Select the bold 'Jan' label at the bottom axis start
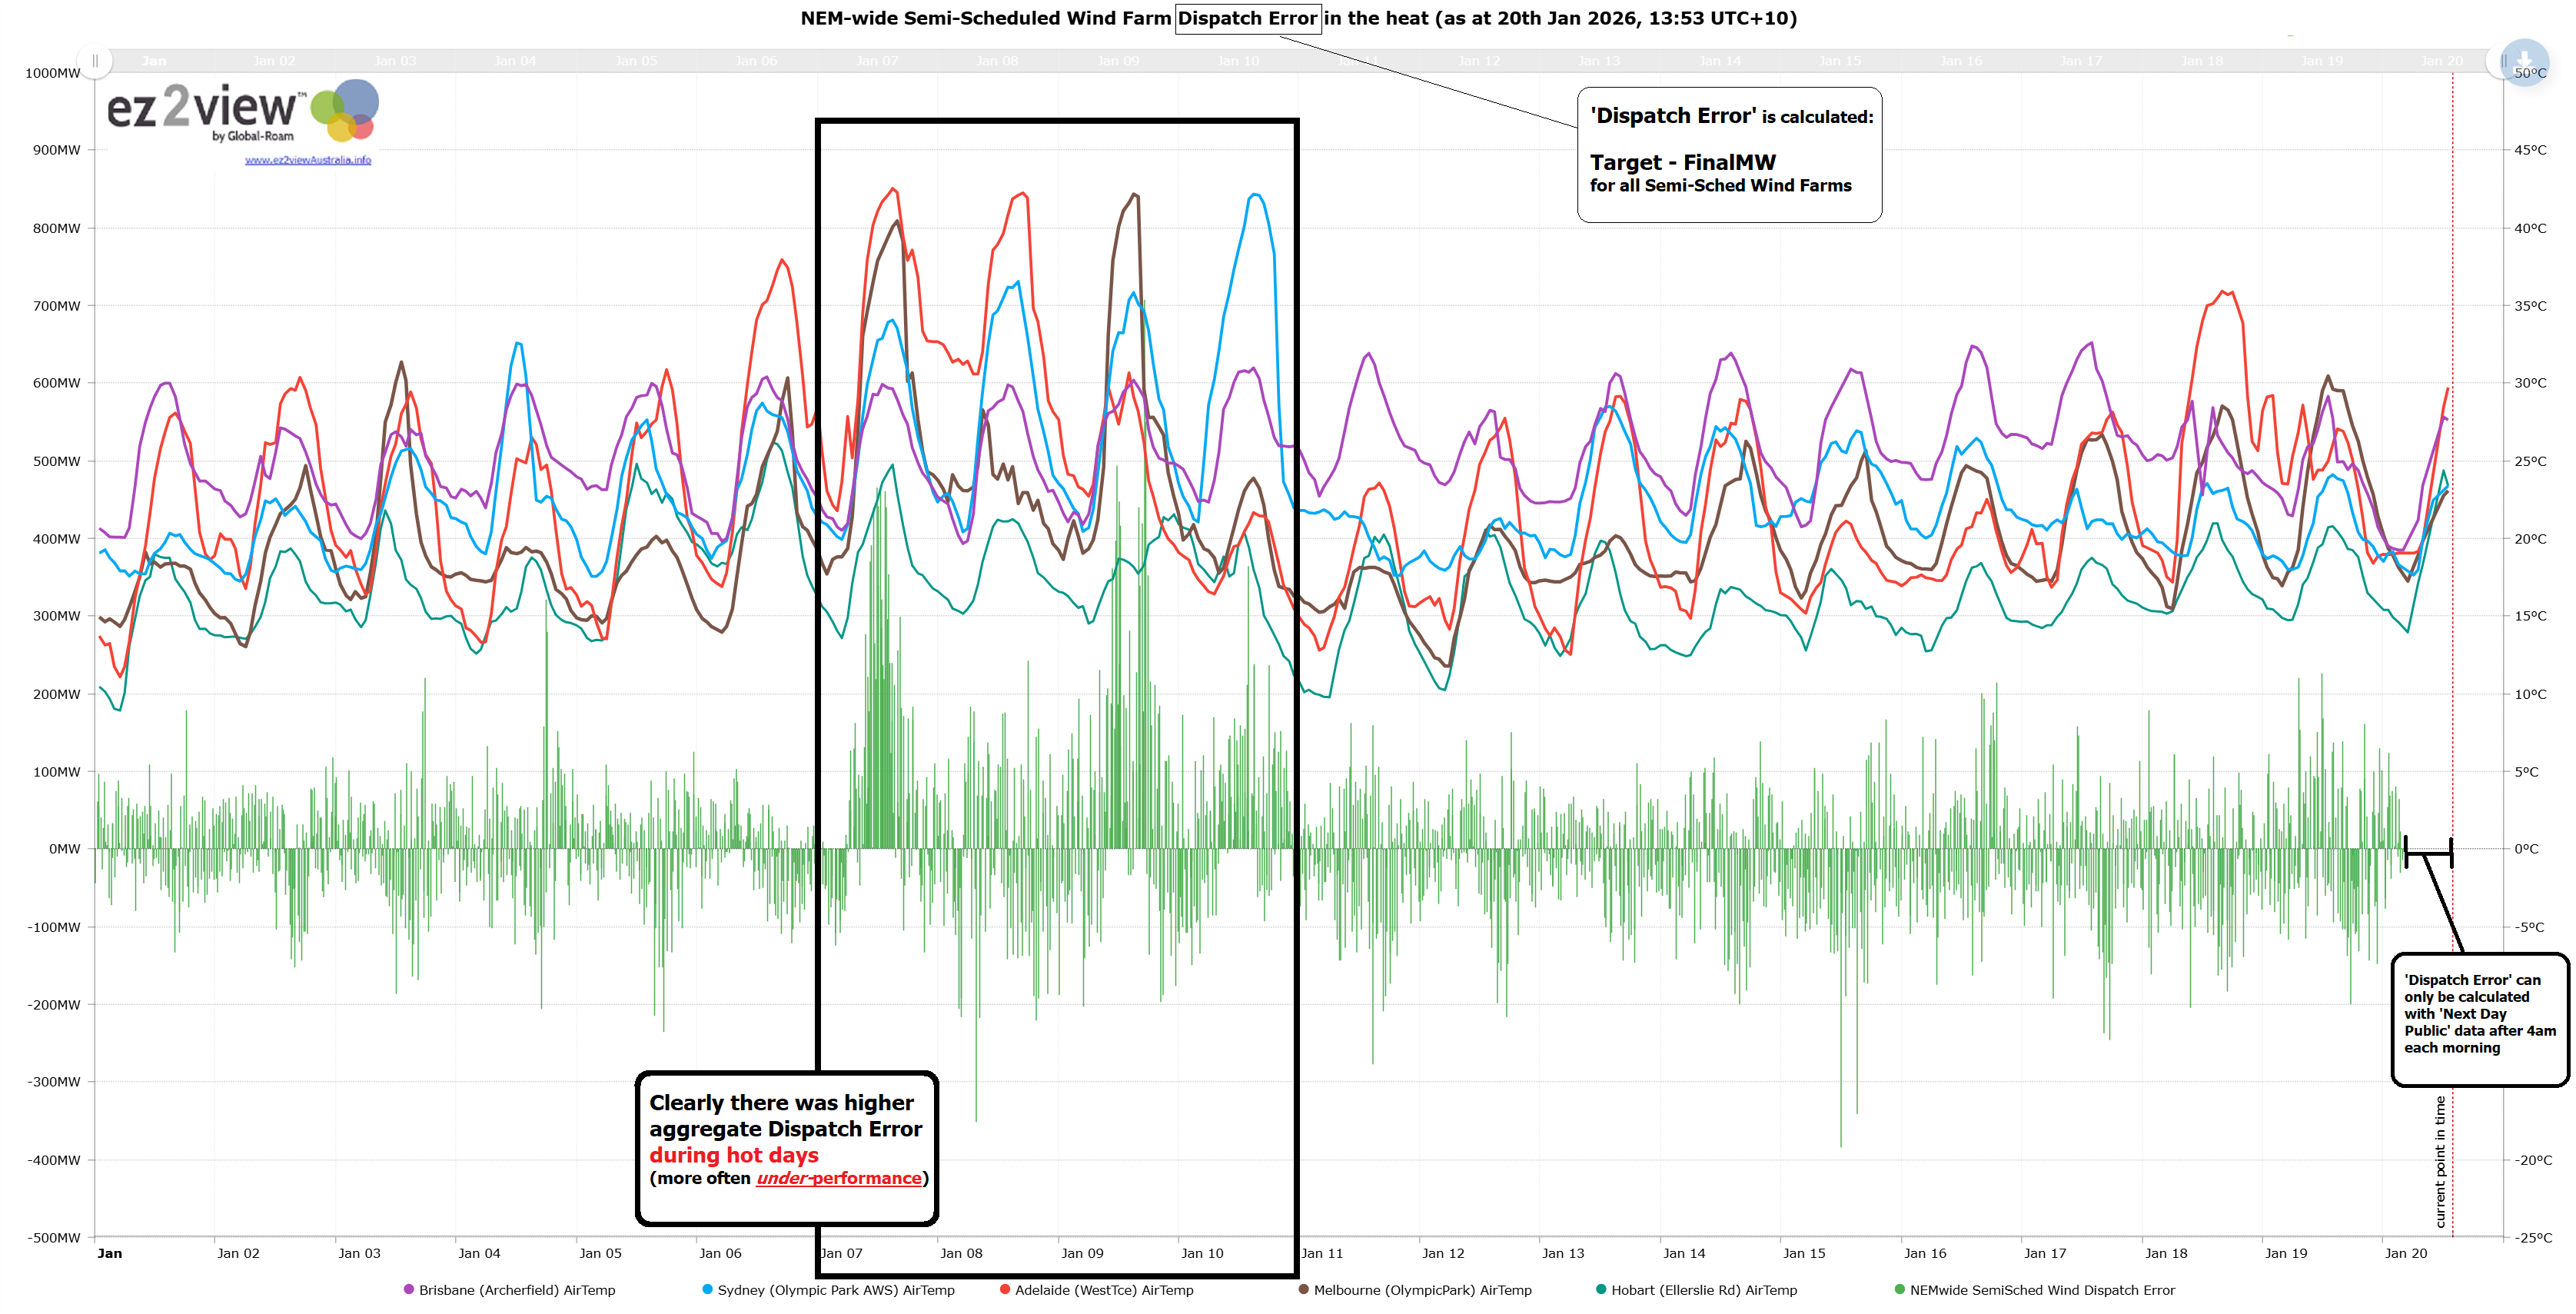2576x1314 pixels. (x=110, y=1253)
